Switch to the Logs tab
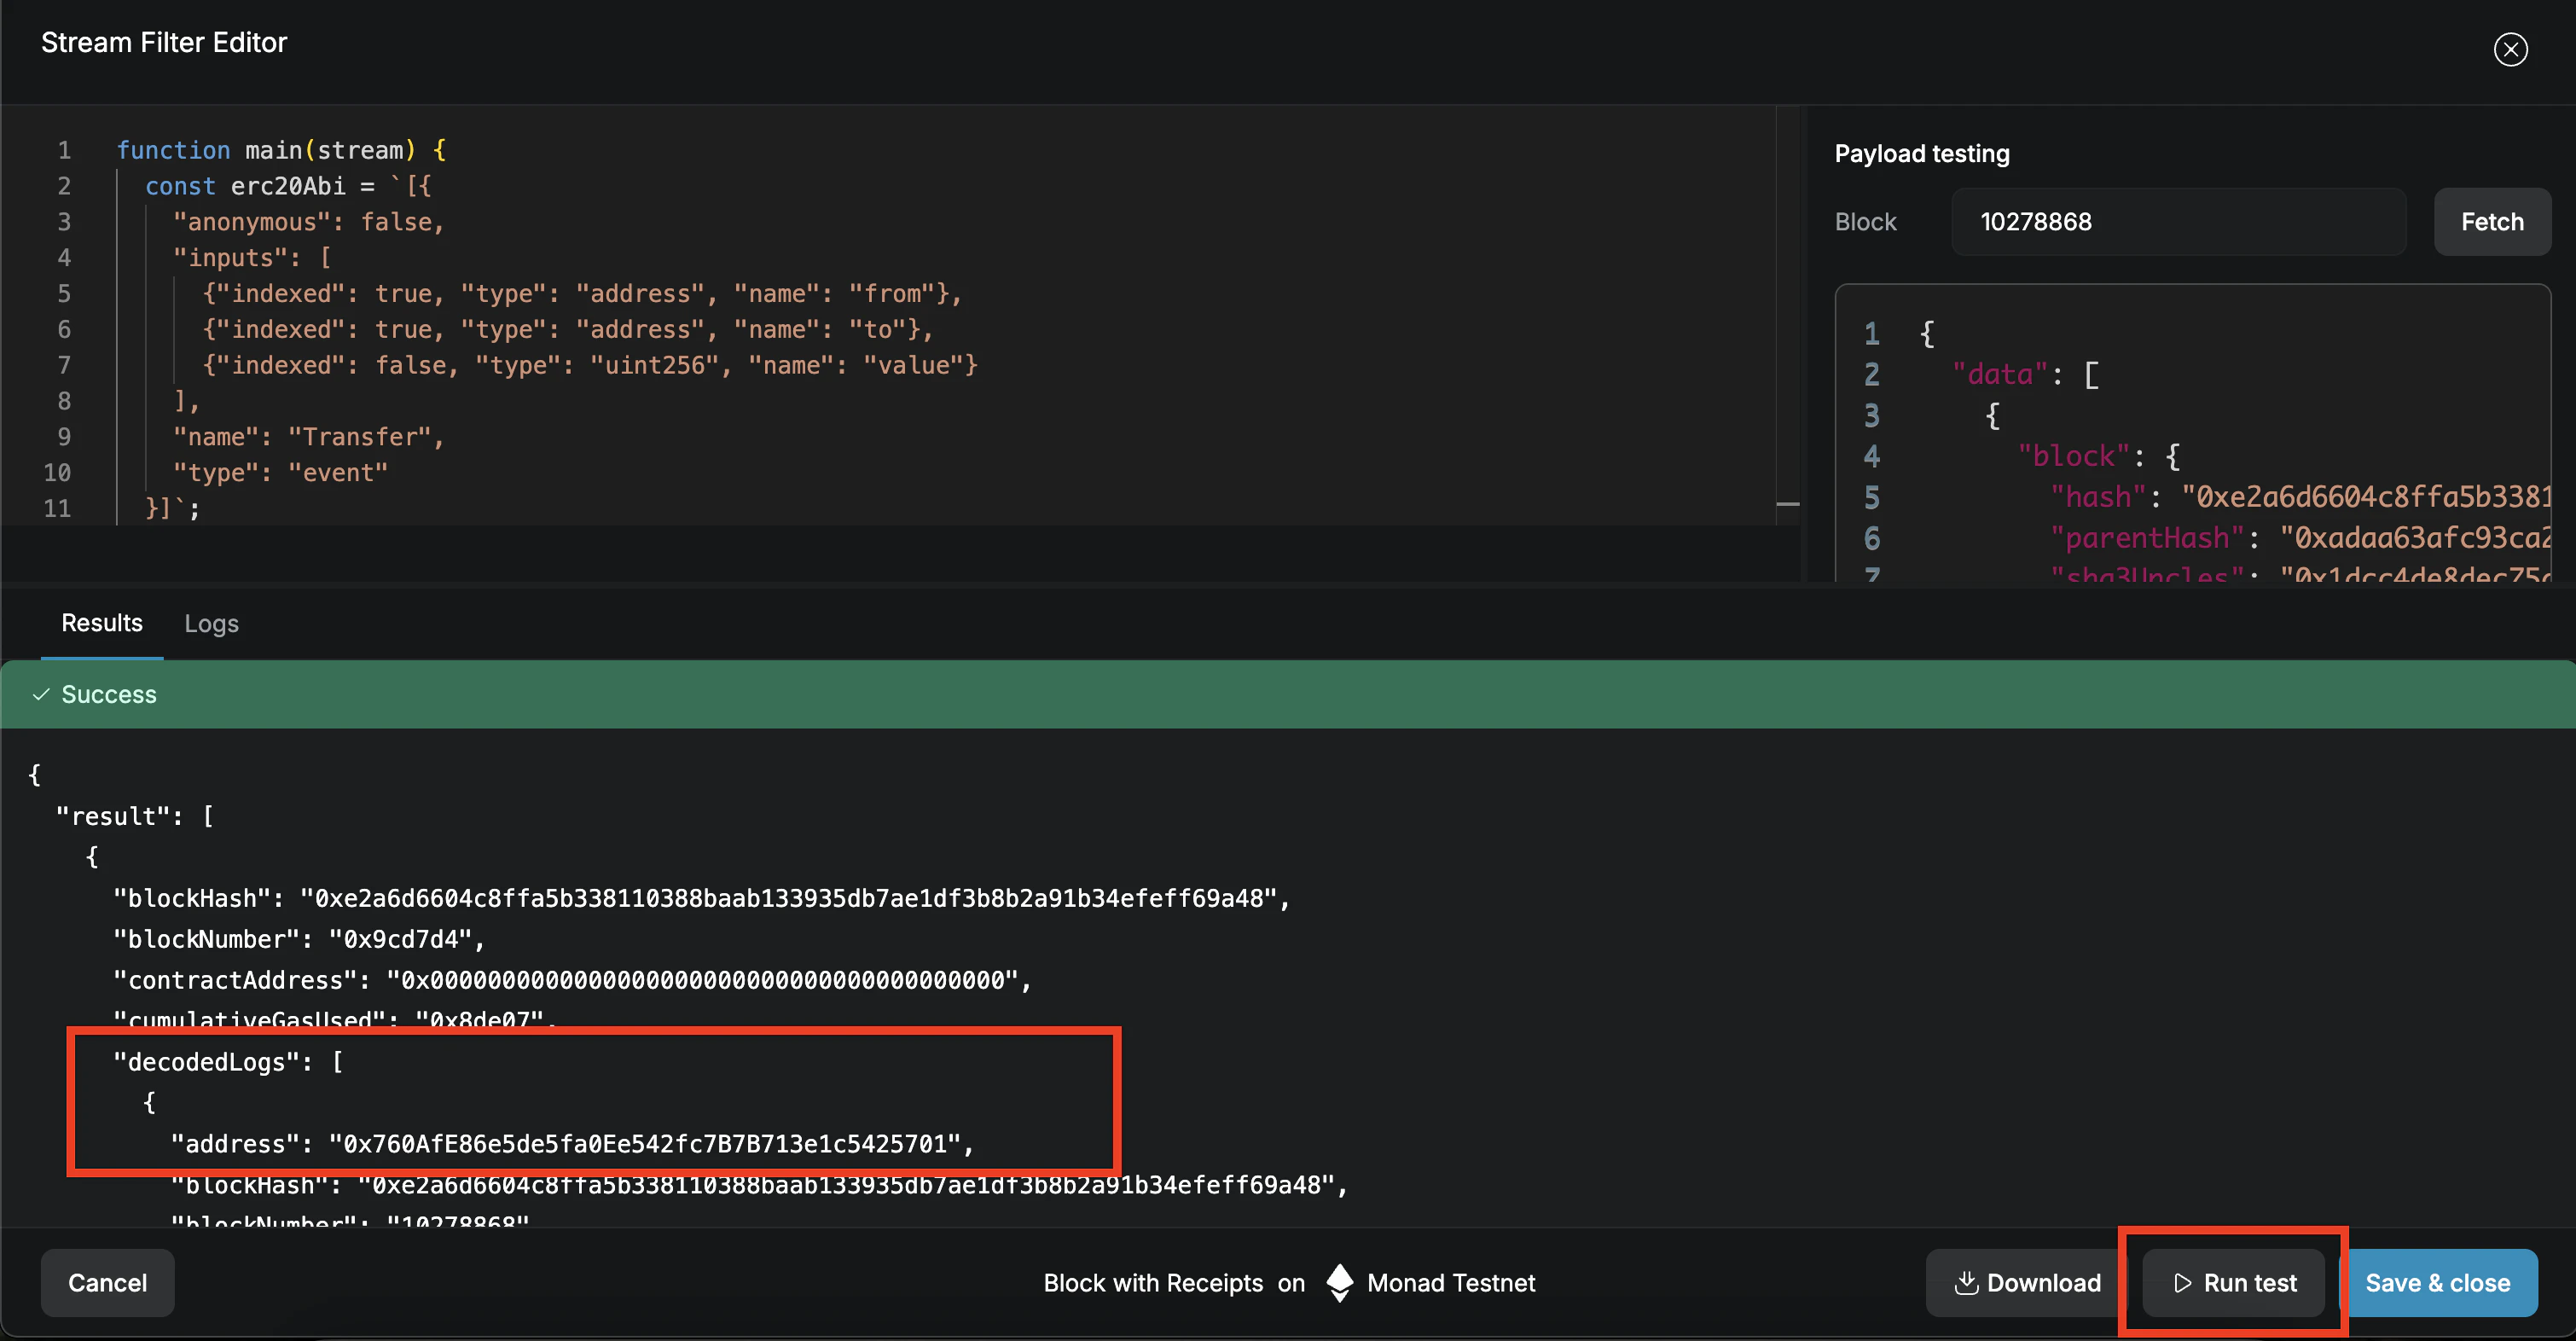Screen dimensions: 2576x1341 click(211, 623)
